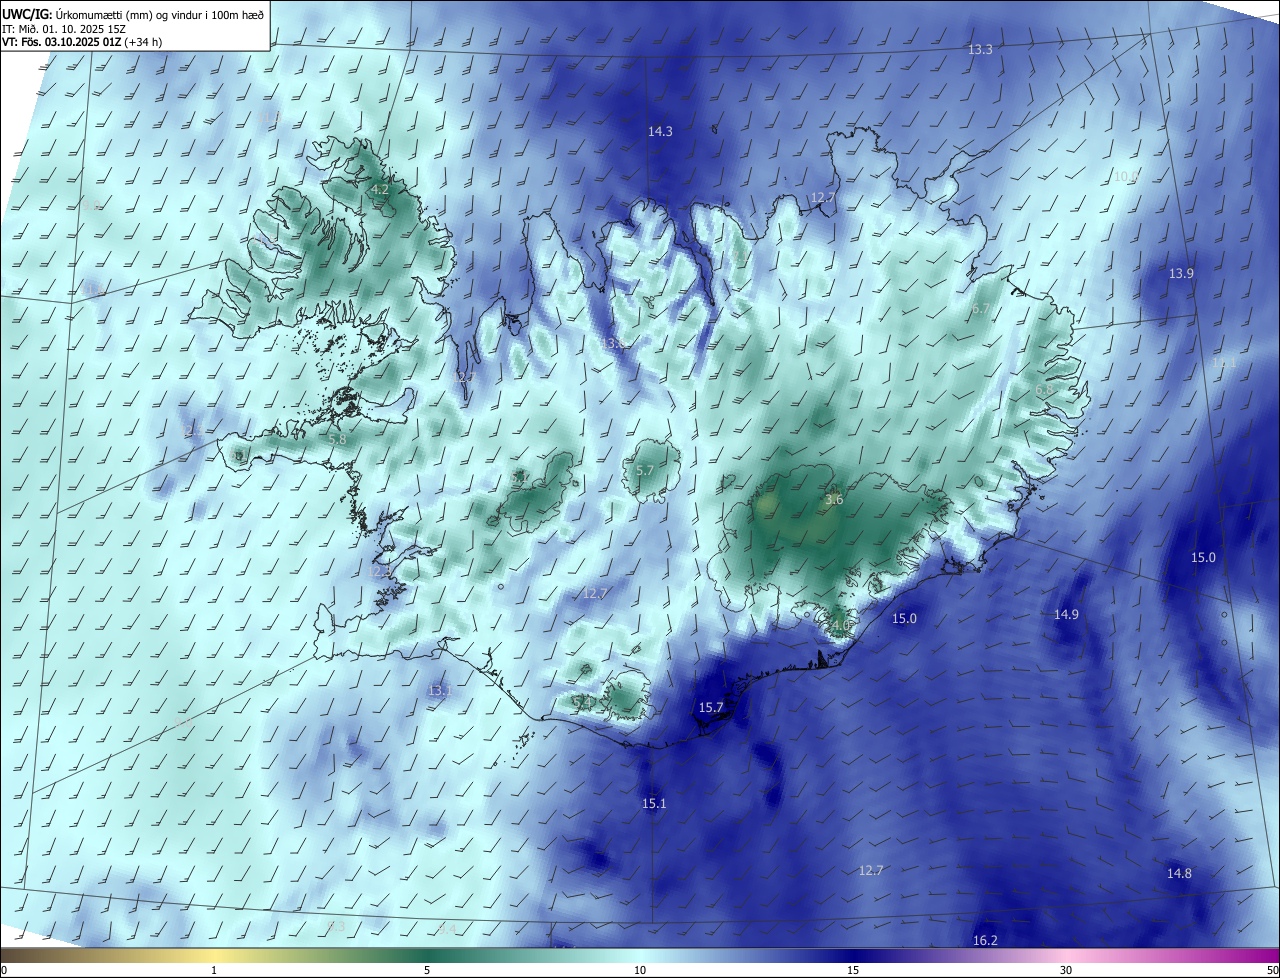Click the colorbar tick label 0
The height and width of the screenshot is (978, 1280).
[4, 970]
